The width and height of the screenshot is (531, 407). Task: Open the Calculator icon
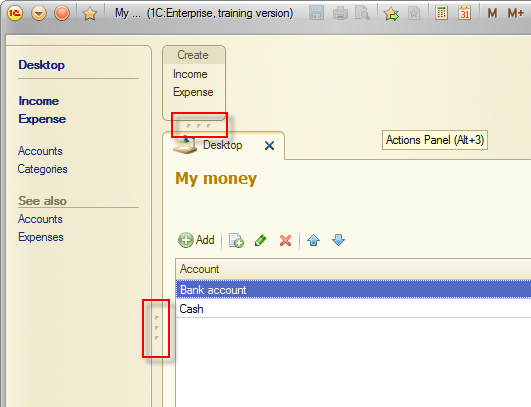pyautogui.click(x=441, y=13)
